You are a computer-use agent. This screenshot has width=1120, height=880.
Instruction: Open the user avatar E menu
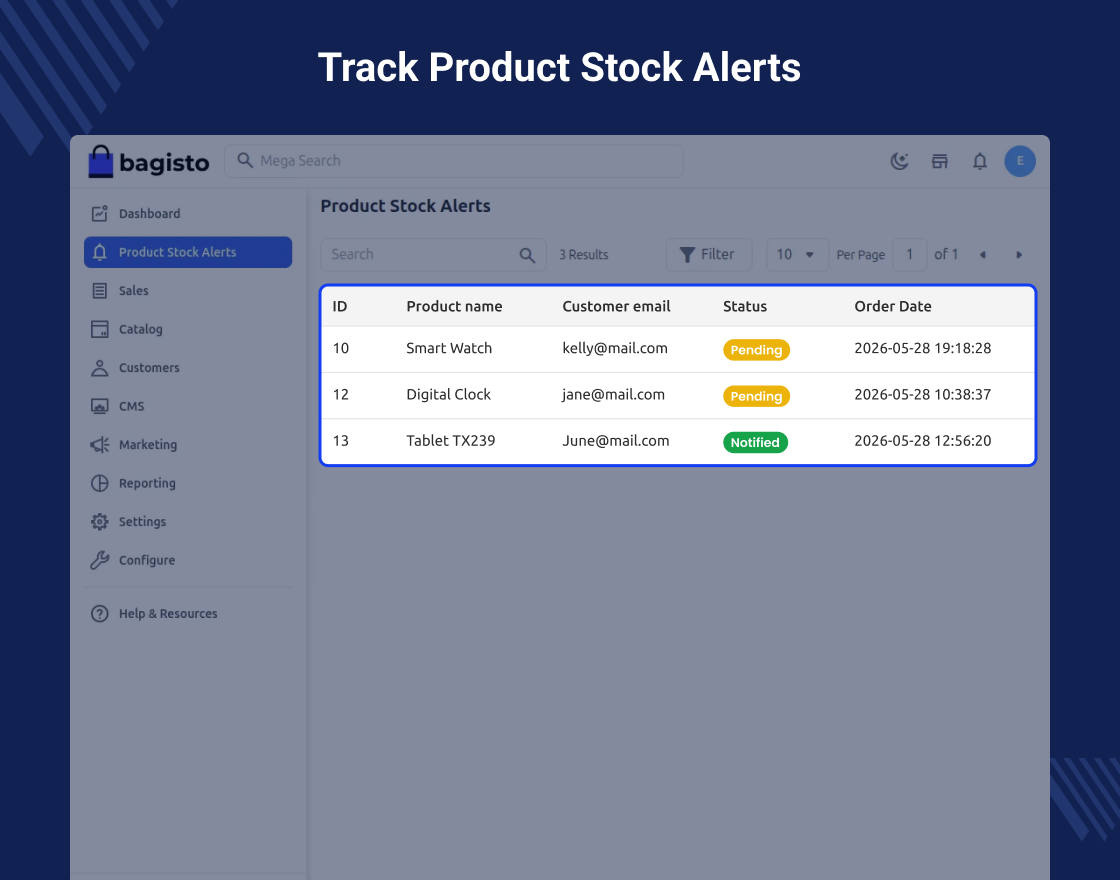(x=1020, y=161)
